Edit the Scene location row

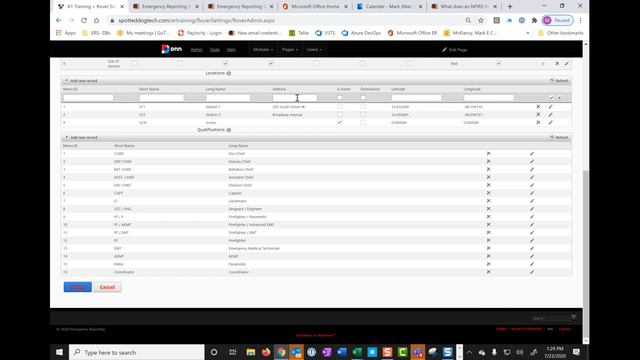click(551, 122)
